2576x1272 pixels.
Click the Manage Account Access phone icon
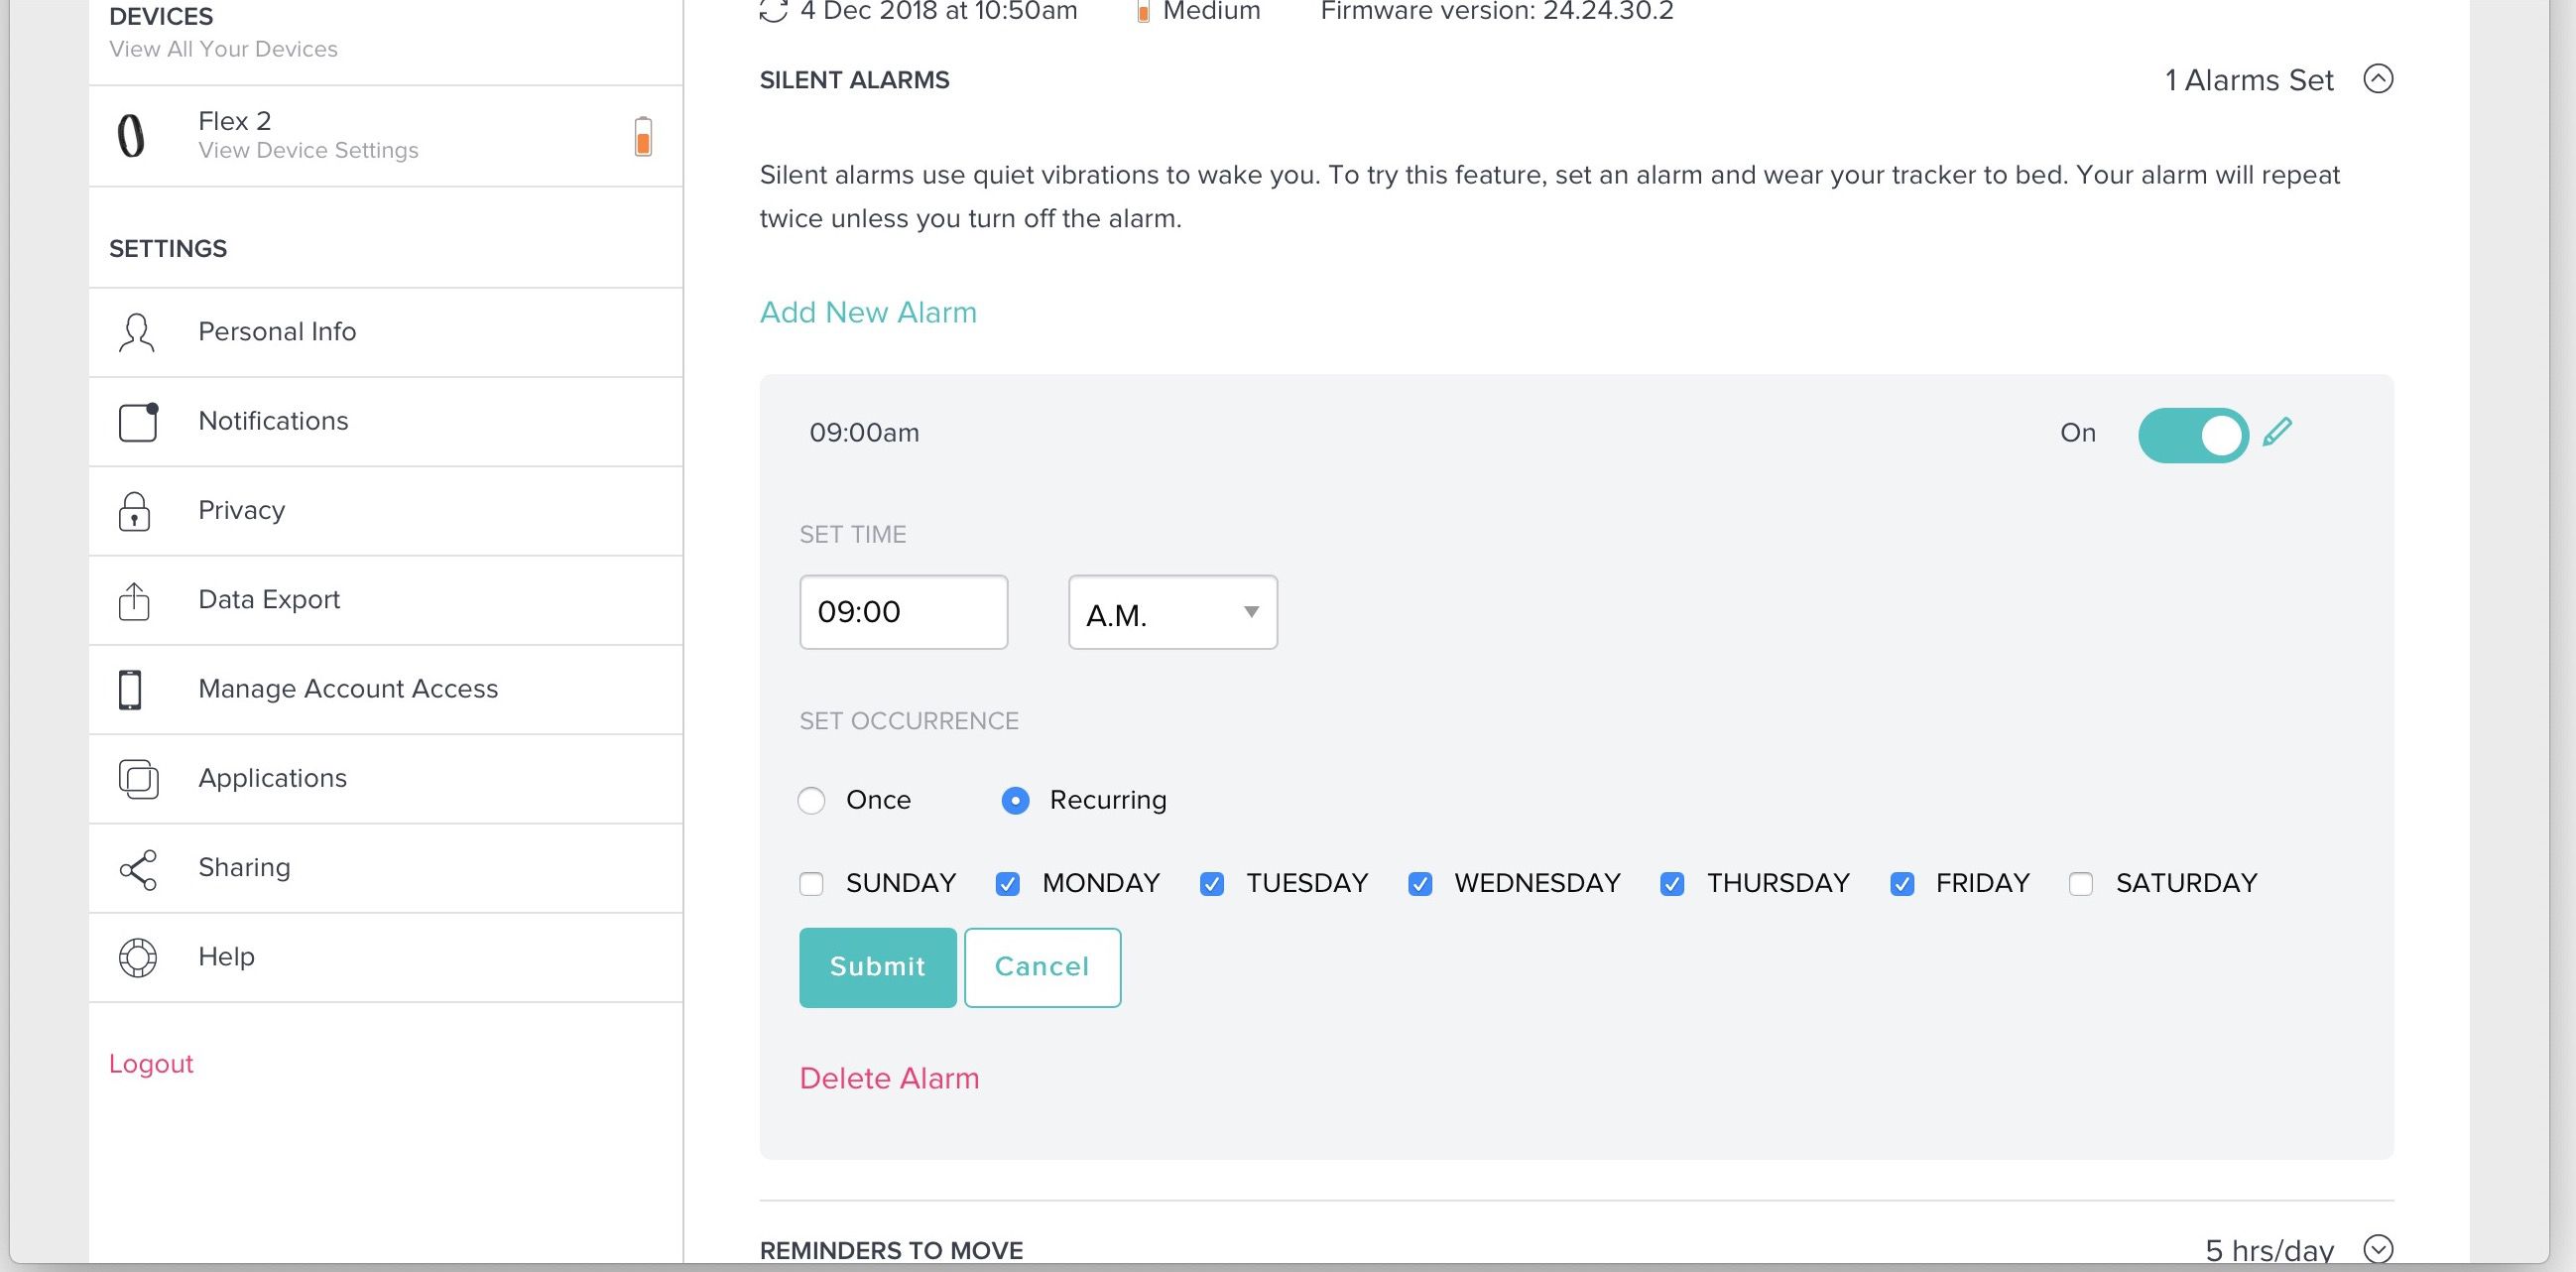135,687
